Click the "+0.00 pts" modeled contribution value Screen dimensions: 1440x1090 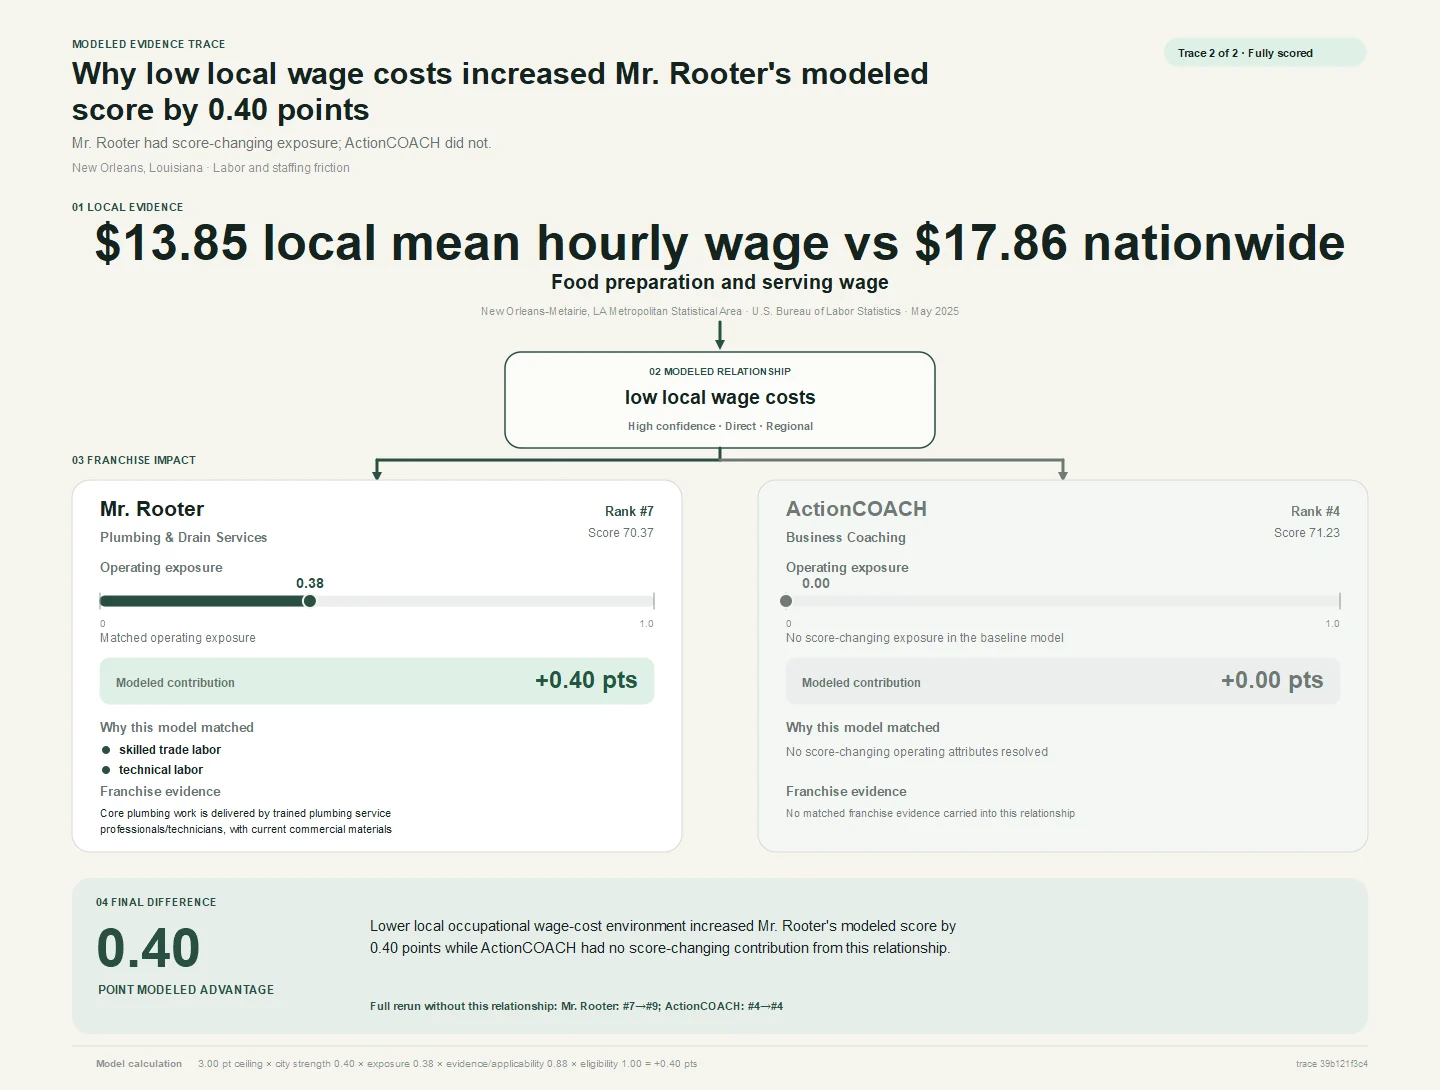pos(1272,680)
